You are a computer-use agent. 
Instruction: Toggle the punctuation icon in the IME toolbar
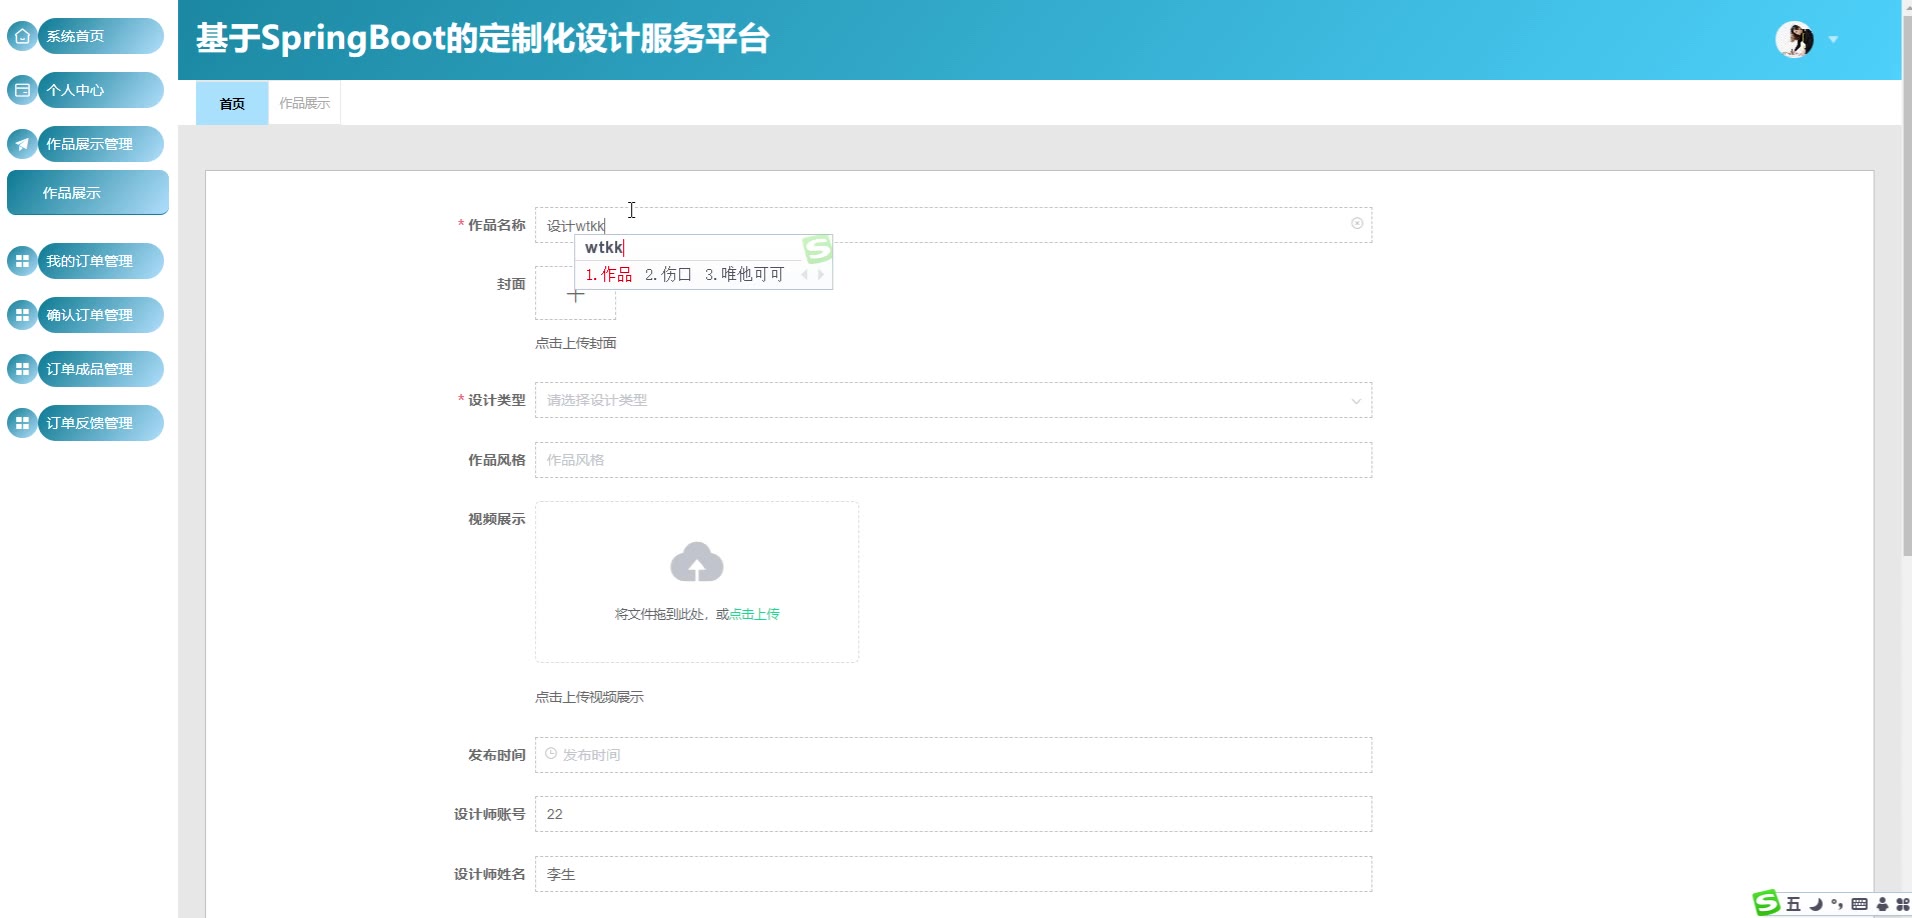(x=1837, y=904)
